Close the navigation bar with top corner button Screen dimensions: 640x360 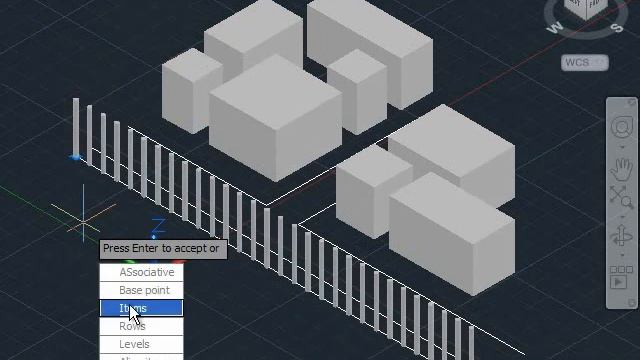coord(632,101)
